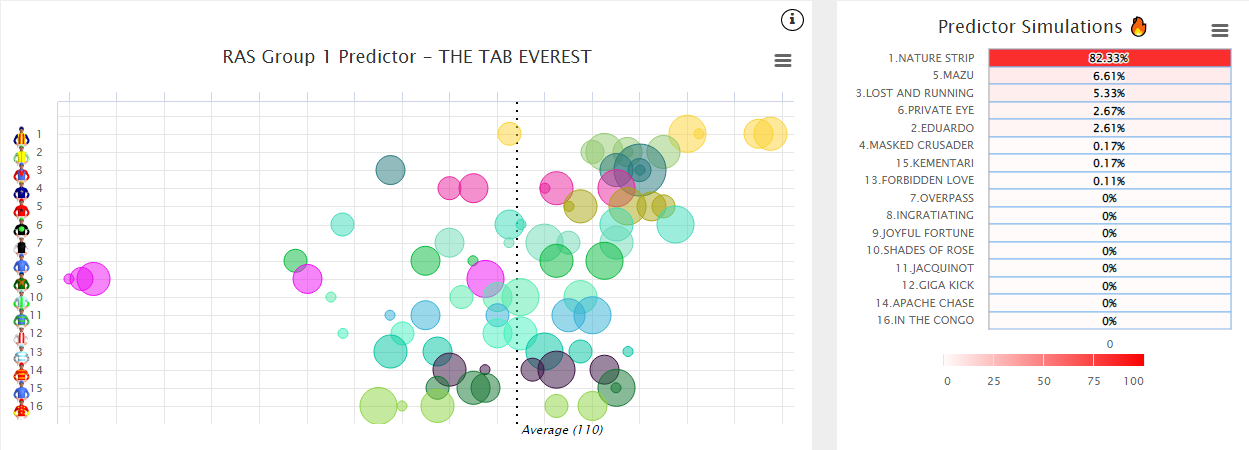
Task: Click jockey silk icon for runner 1
Action: click(21, 135)
